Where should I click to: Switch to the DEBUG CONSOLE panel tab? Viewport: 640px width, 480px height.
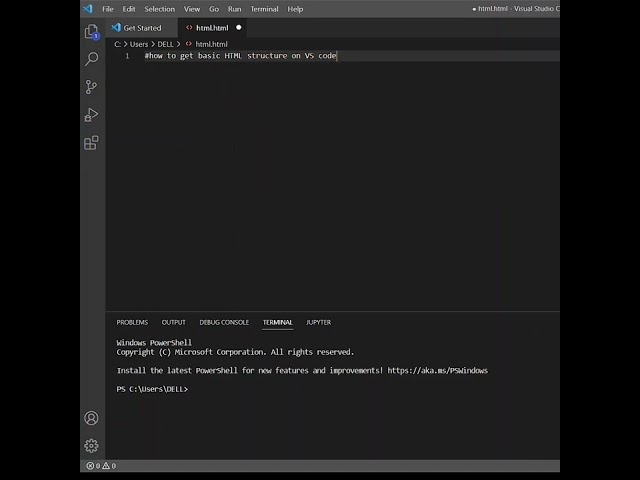(224, 322)
